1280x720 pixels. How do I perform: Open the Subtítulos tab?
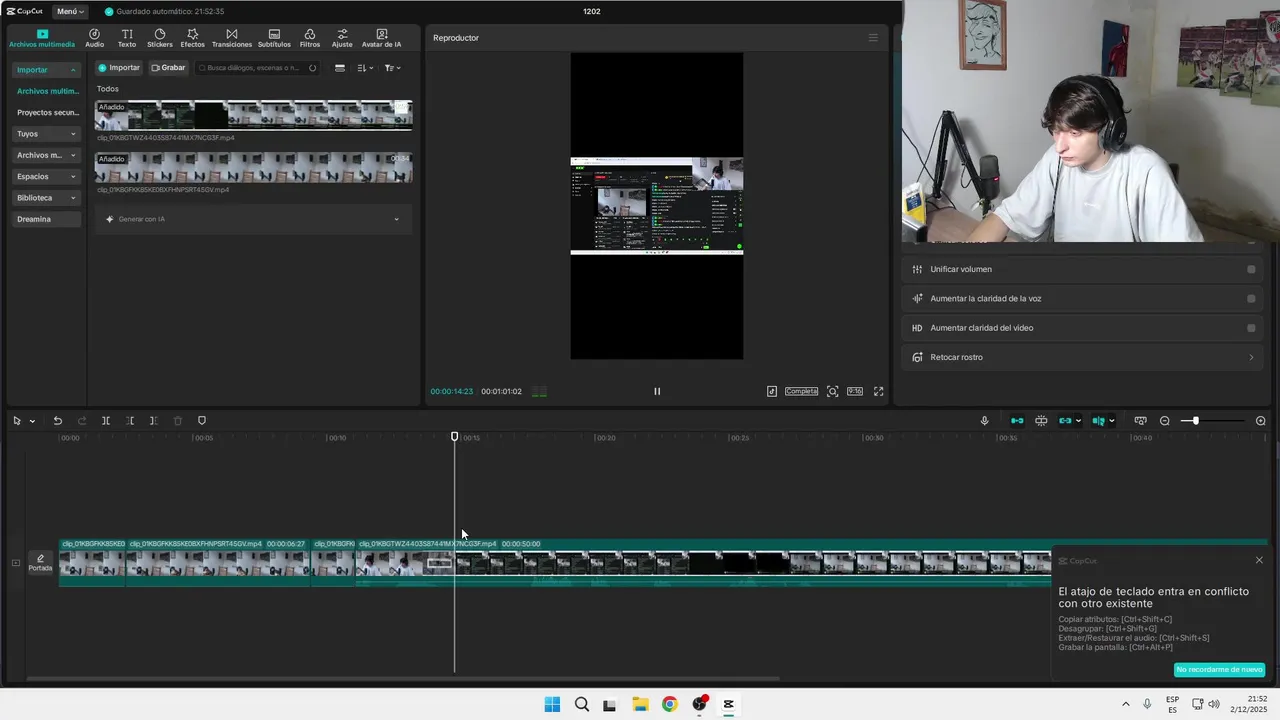pyautogui.click(x=274, y=38)
